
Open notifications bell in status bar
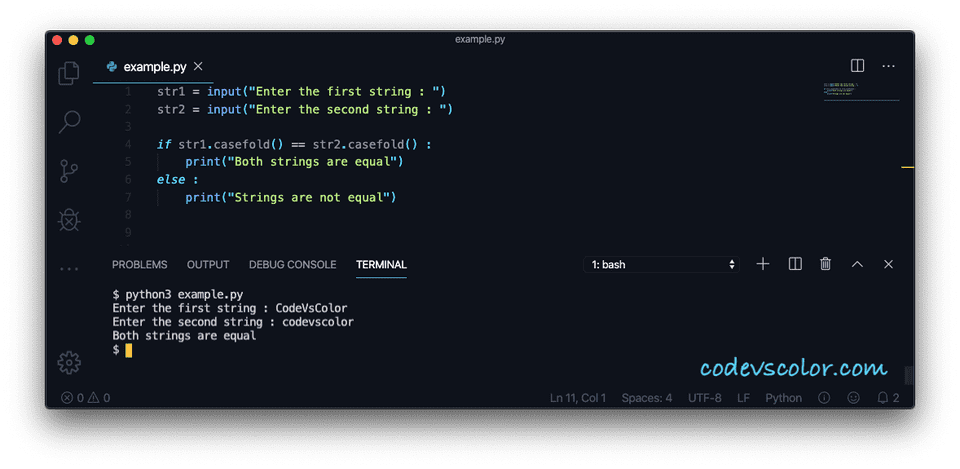click(888, 398)
